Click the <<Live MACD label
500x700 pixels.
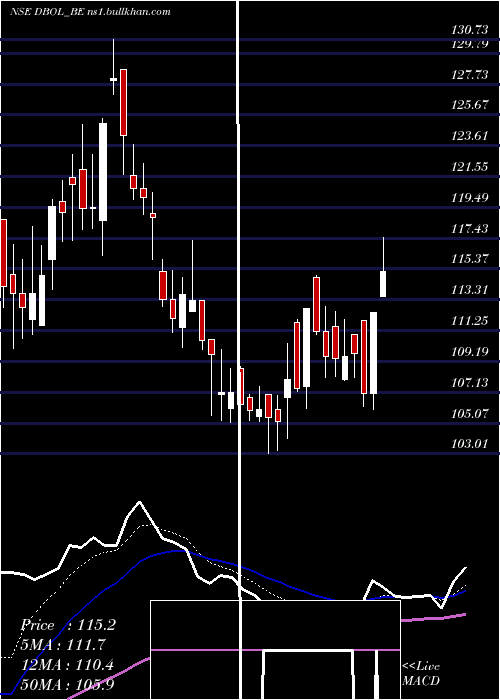[x=421, y=673]
